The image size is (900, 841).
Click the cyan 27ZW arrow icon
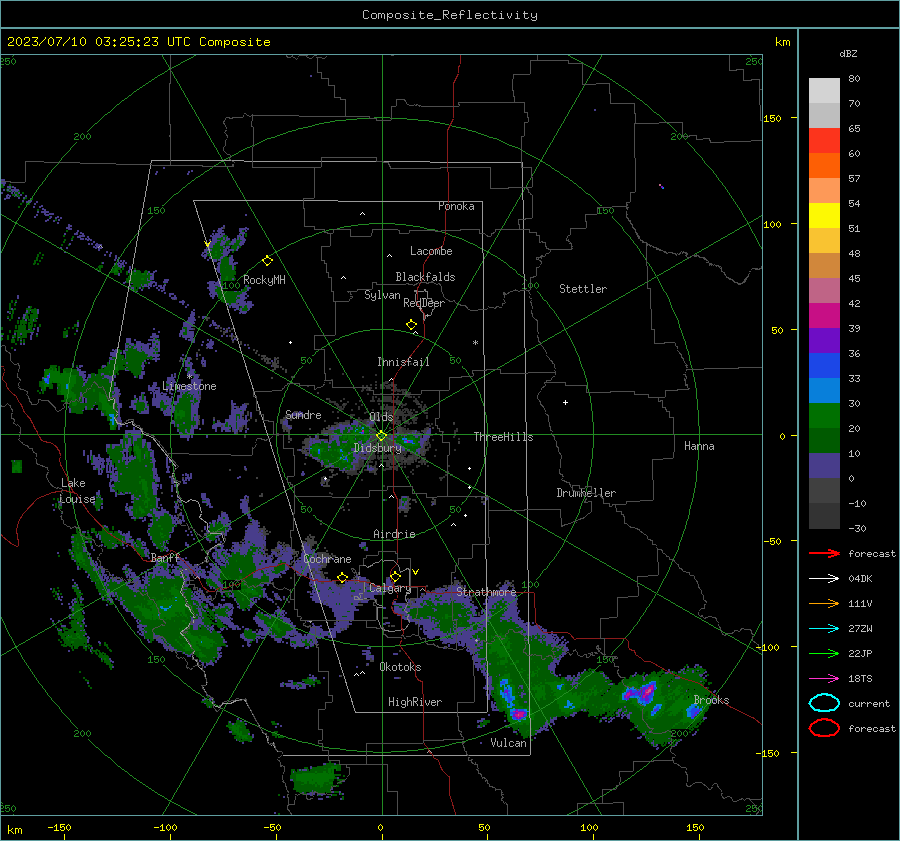point(824,629)
